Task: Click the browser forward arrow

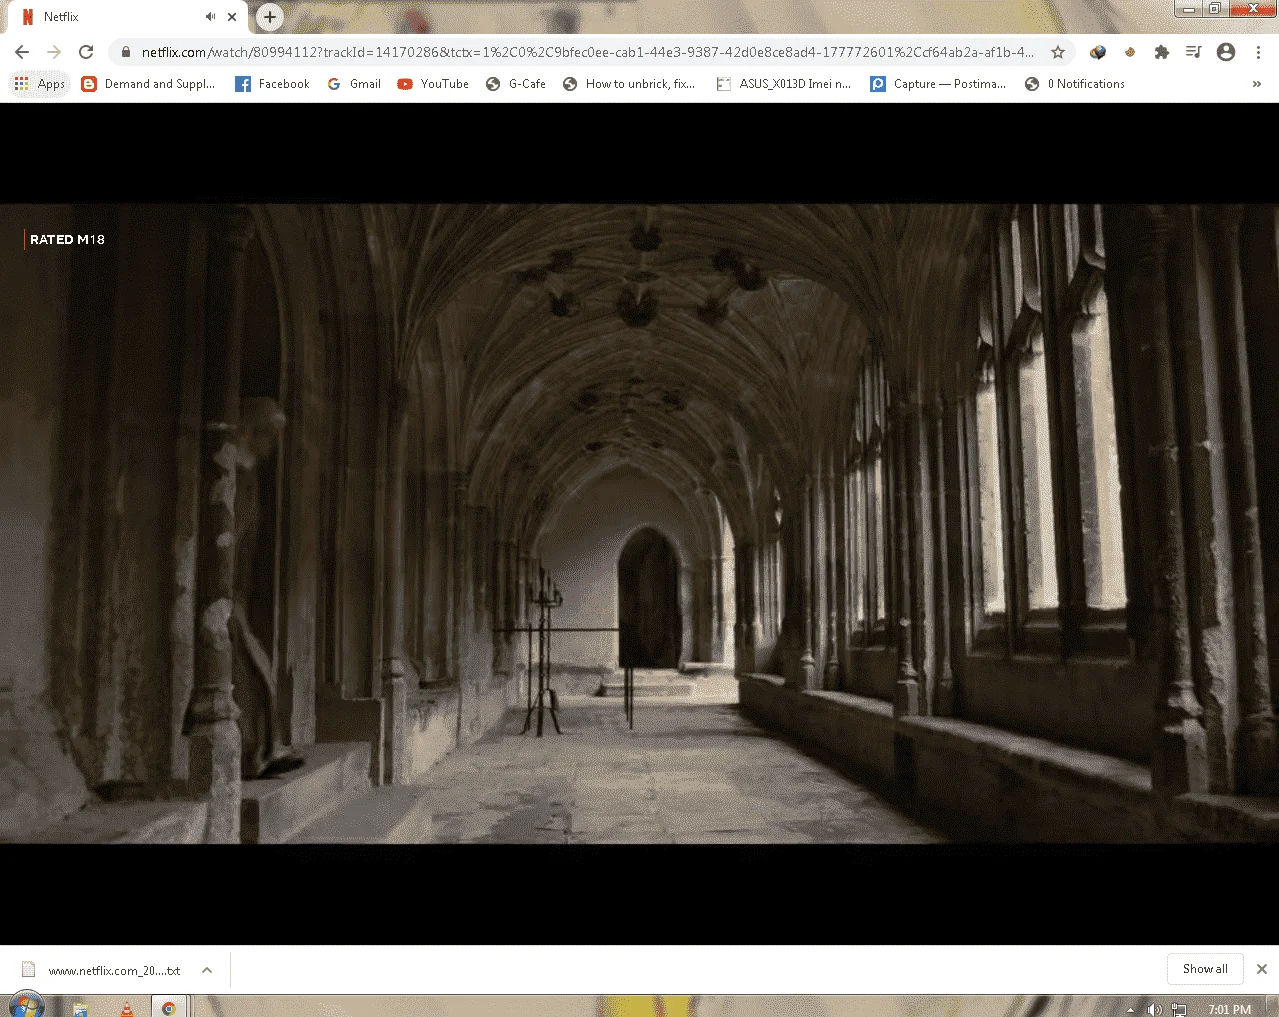Action: pos(54,52)
